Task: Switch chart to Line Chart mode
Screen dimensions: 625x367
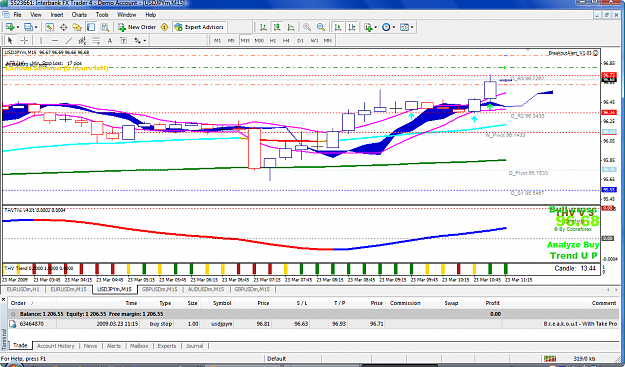Action: [x=291, y=27]
